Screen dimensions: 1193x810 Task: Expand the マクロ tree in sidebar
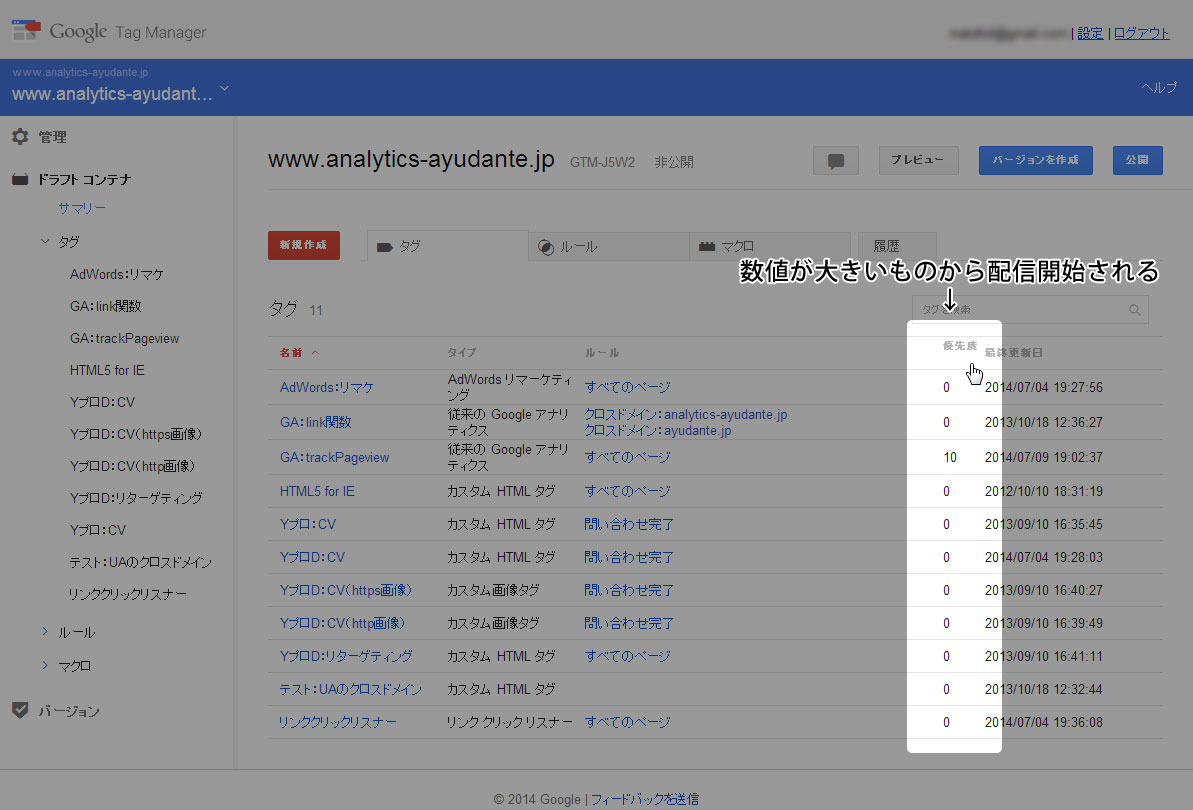(x=45, y=665)
